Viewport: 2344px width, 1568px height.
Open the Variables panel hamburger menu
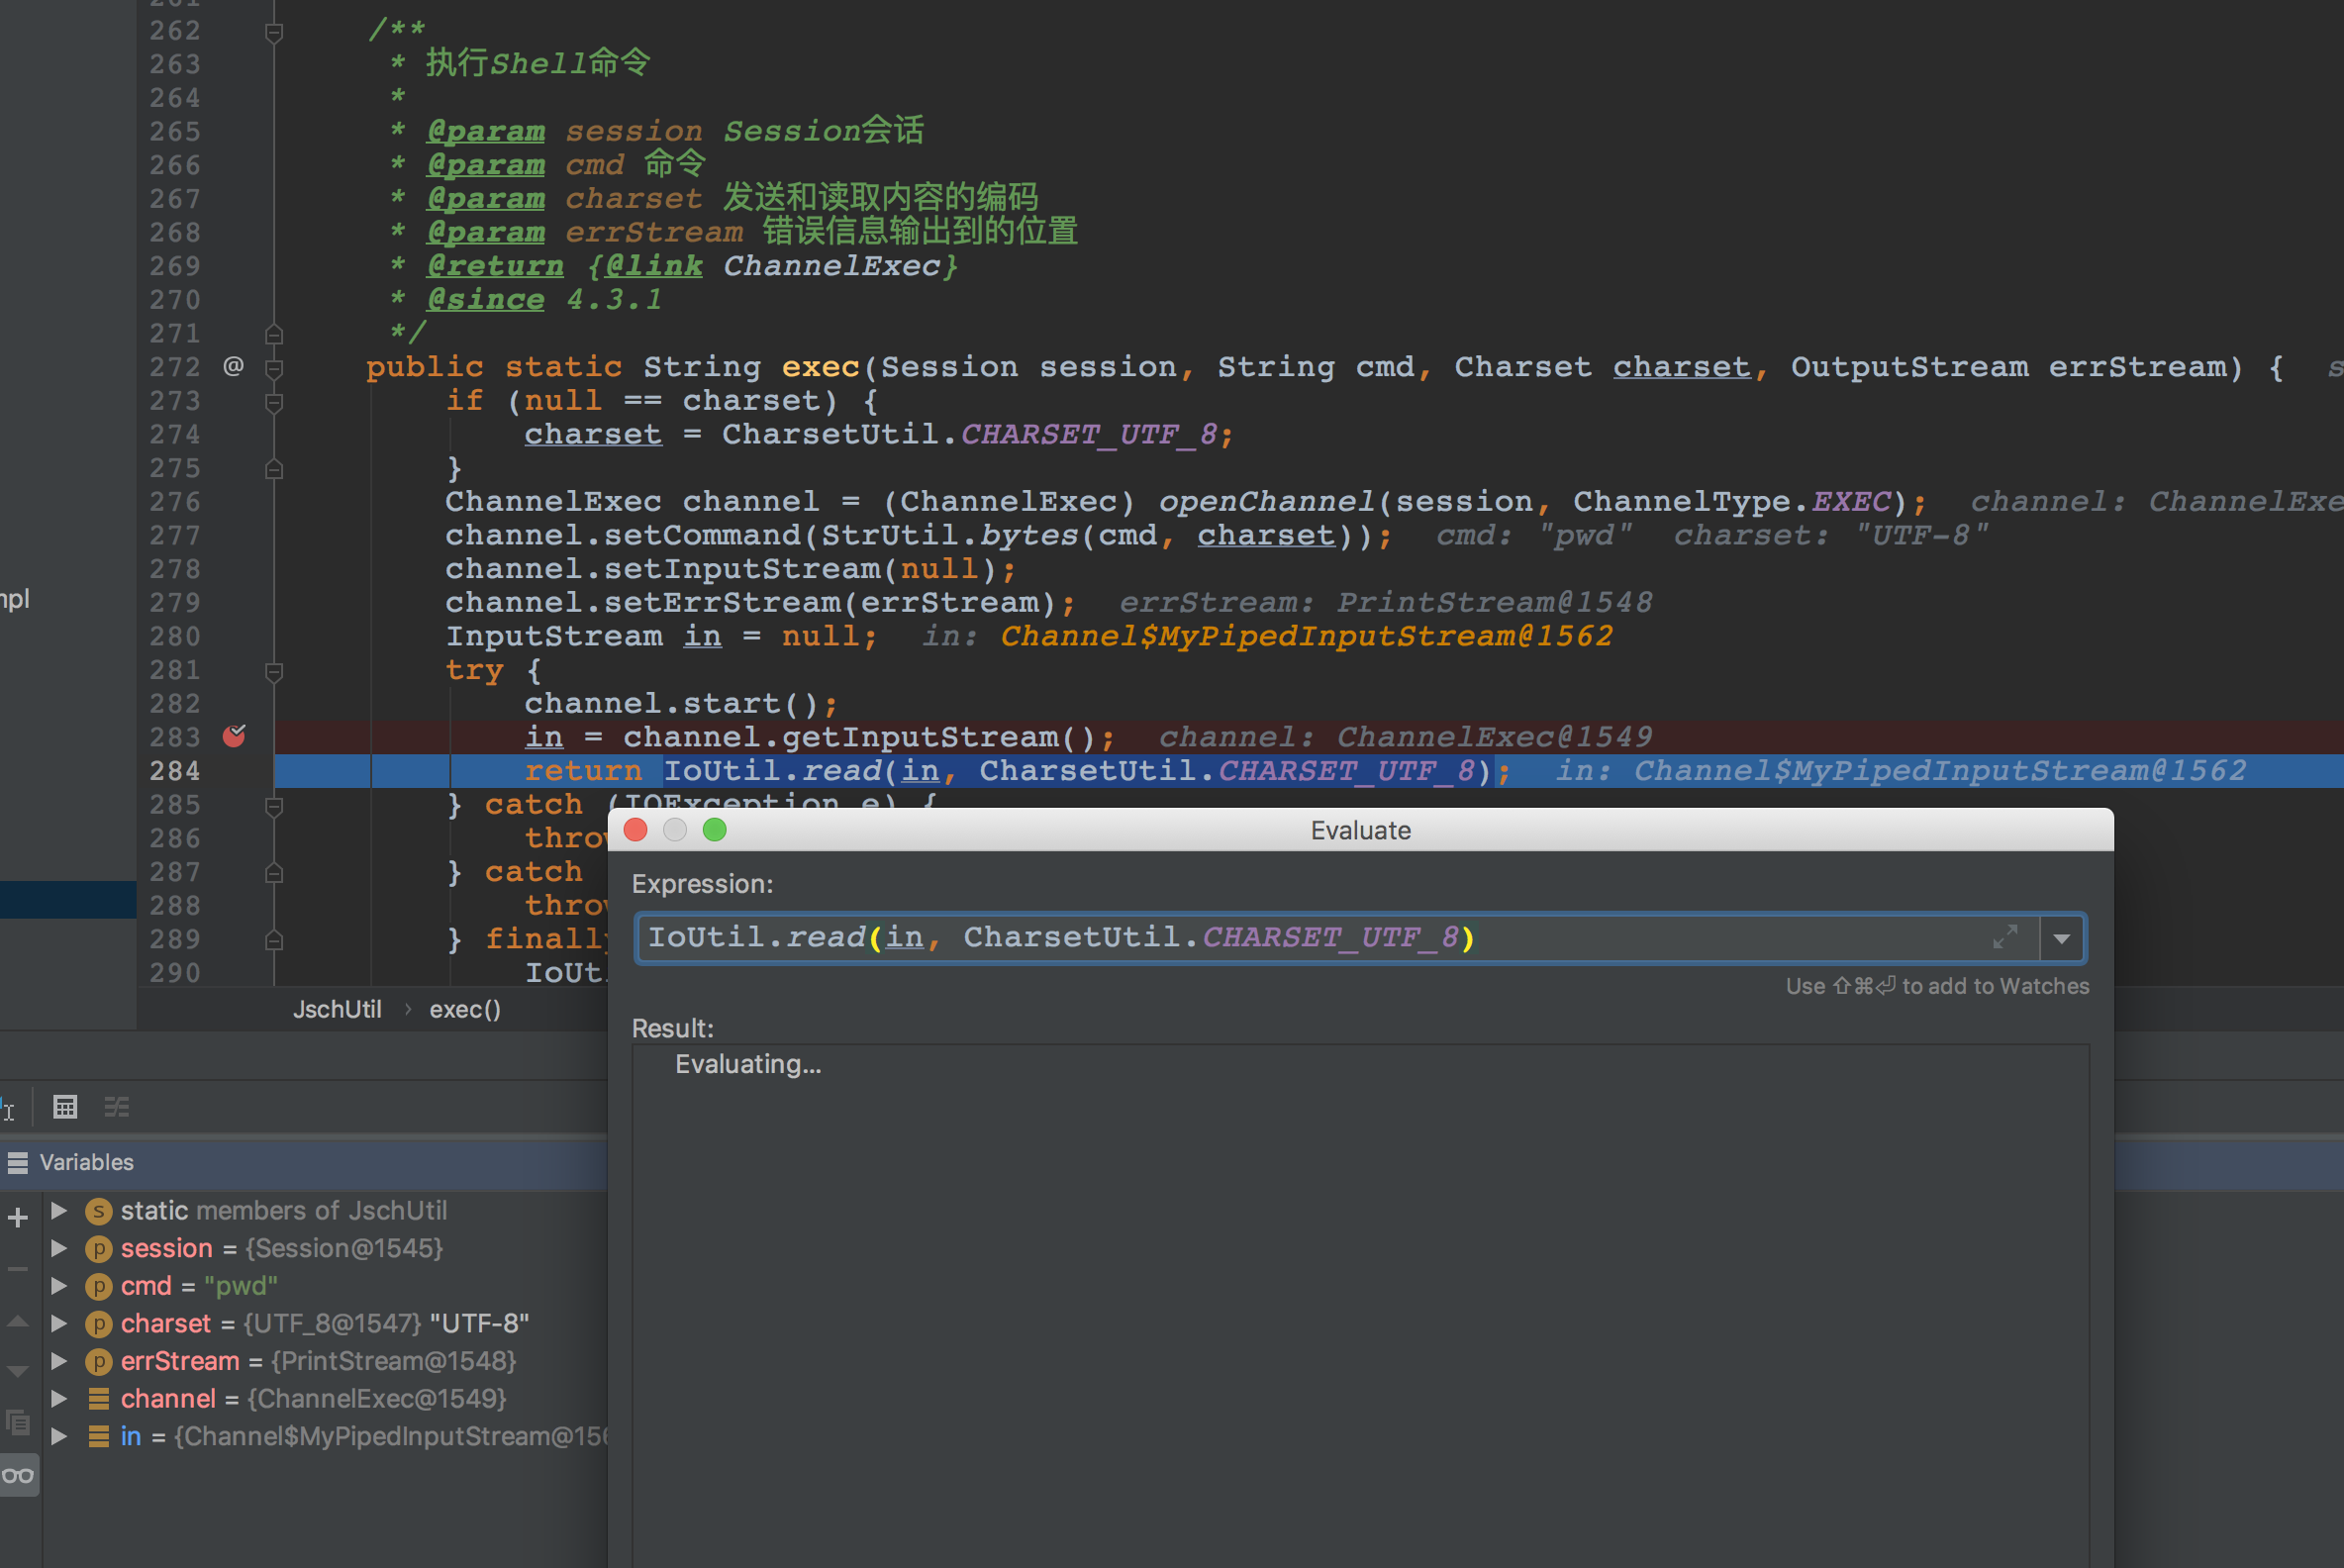[x=18, y=1162]
